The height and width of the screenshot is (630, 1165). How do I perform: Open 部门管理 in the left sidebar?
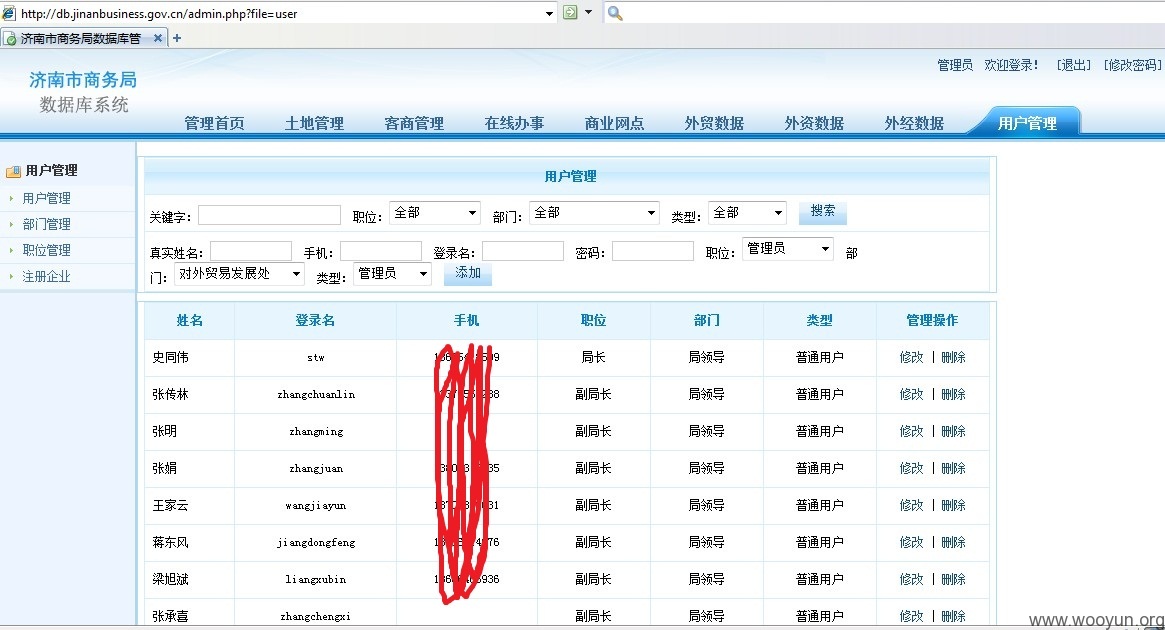point(46,224)
